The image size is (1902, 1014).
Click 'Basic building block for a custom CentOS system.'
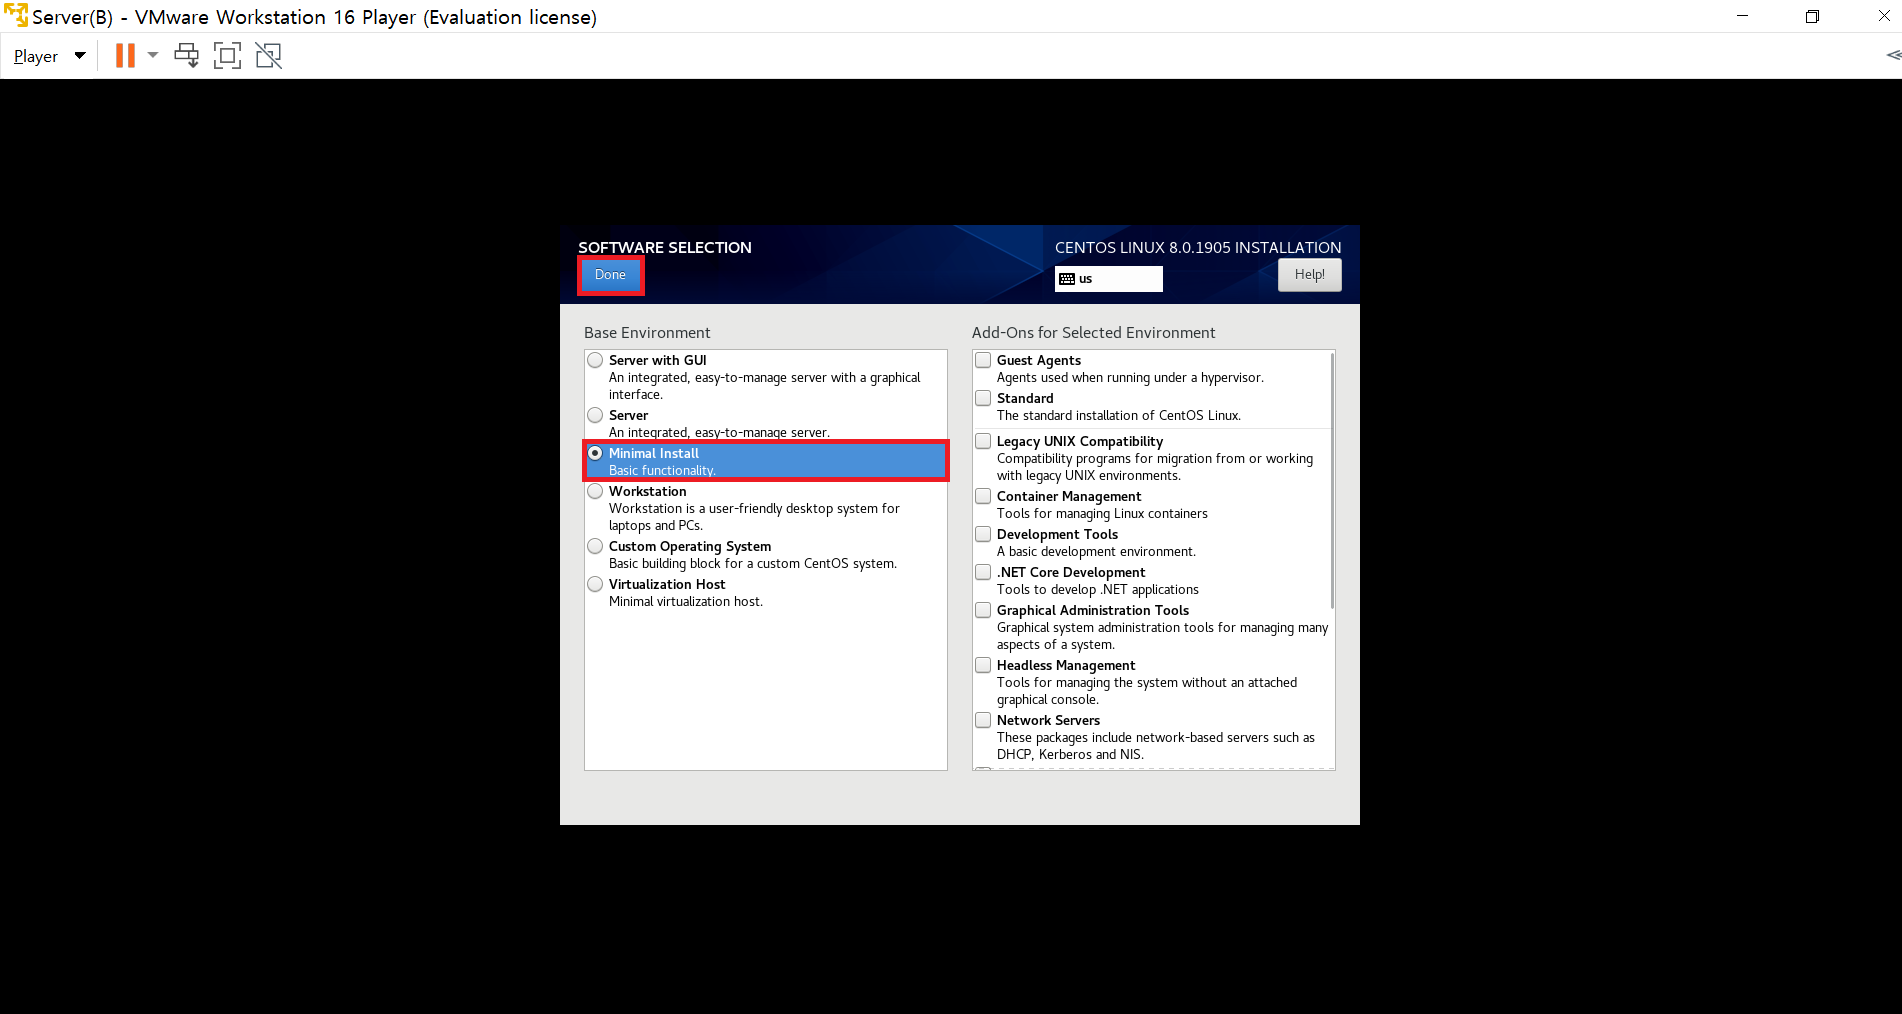point(753,564)
